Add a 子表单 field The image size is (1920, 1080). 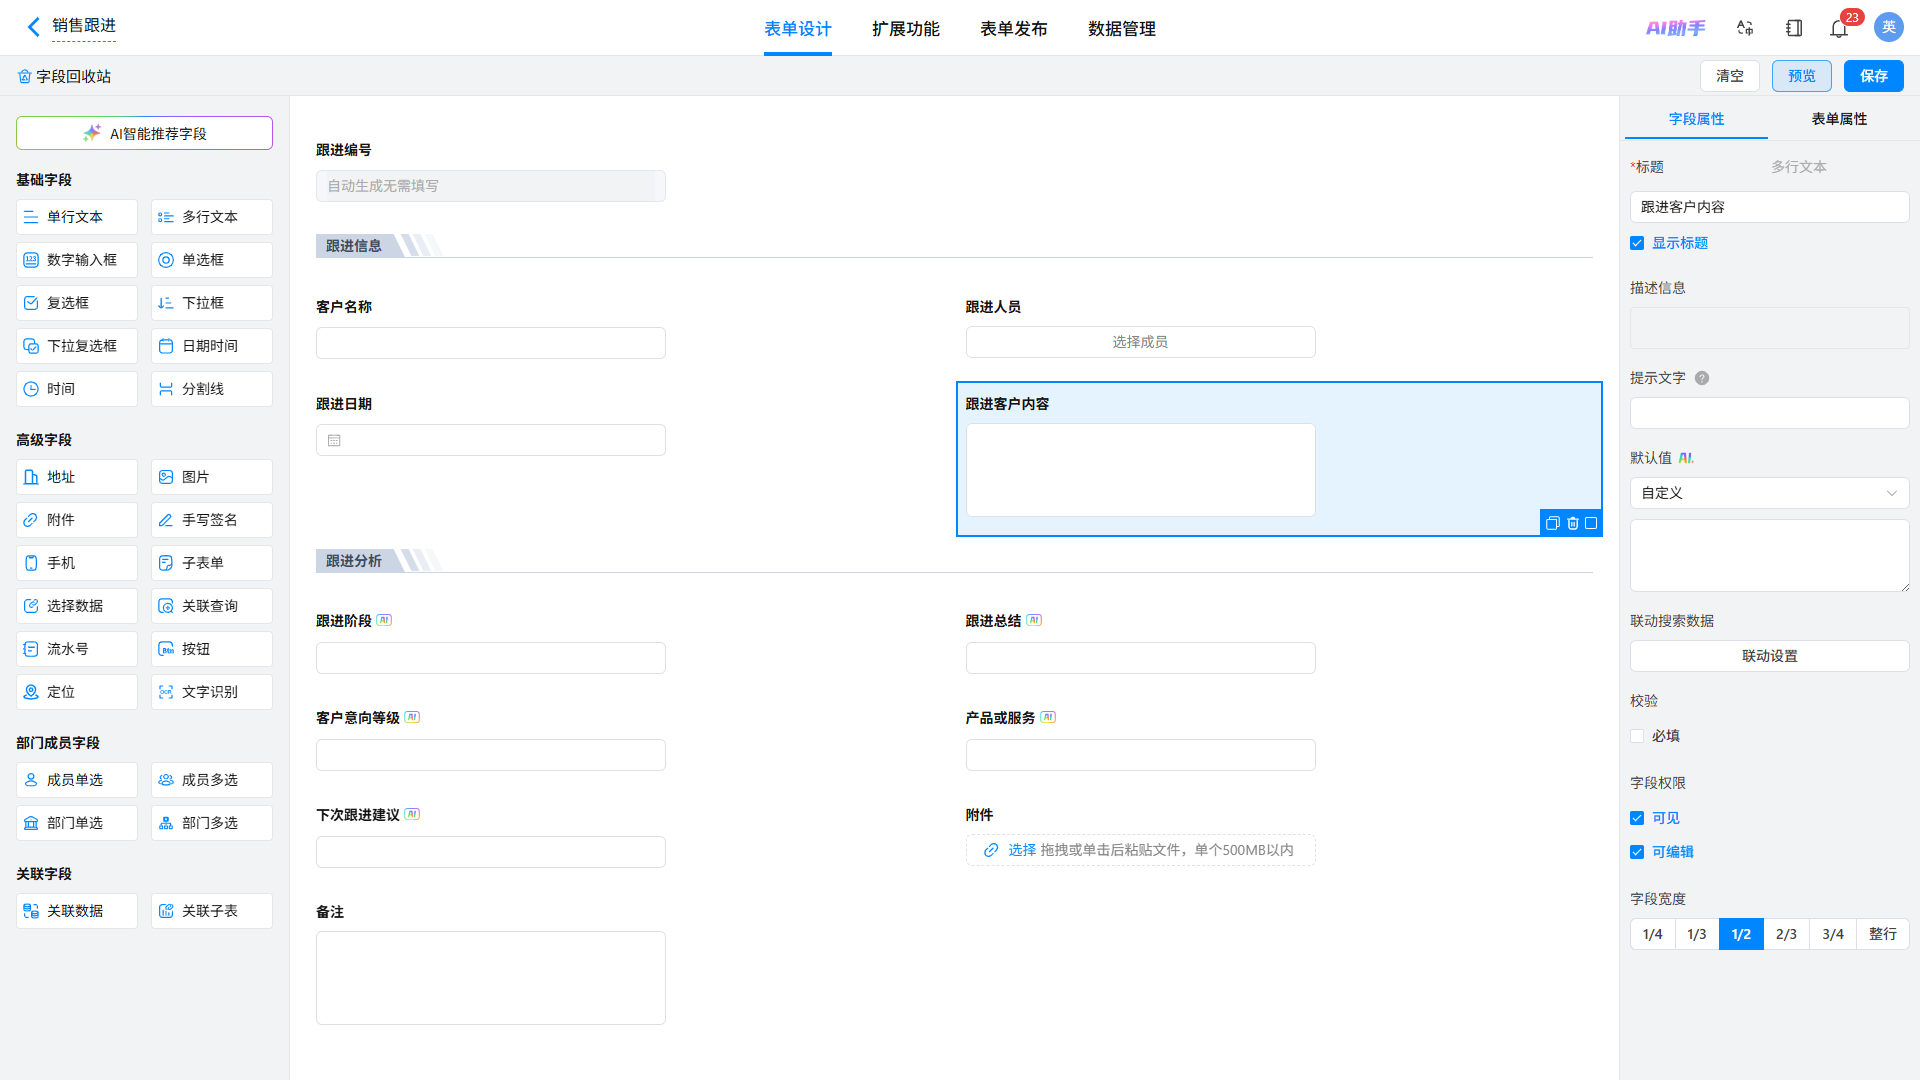click(x=212, y=563)
